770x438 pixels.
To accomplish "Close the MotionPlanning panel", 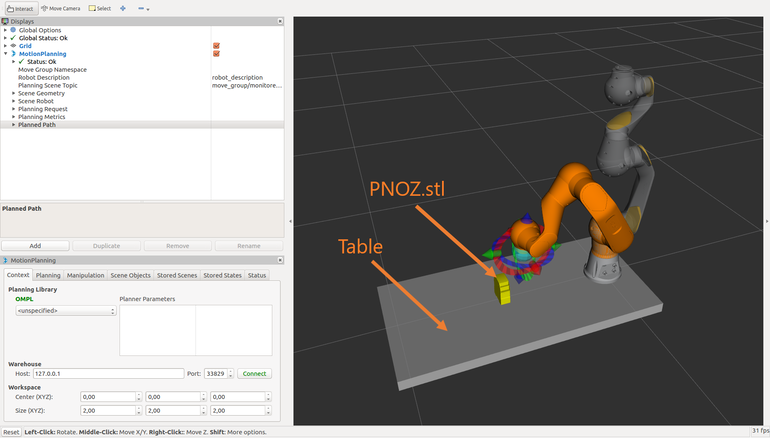I will pyautogui.click(x=279, y=260).
